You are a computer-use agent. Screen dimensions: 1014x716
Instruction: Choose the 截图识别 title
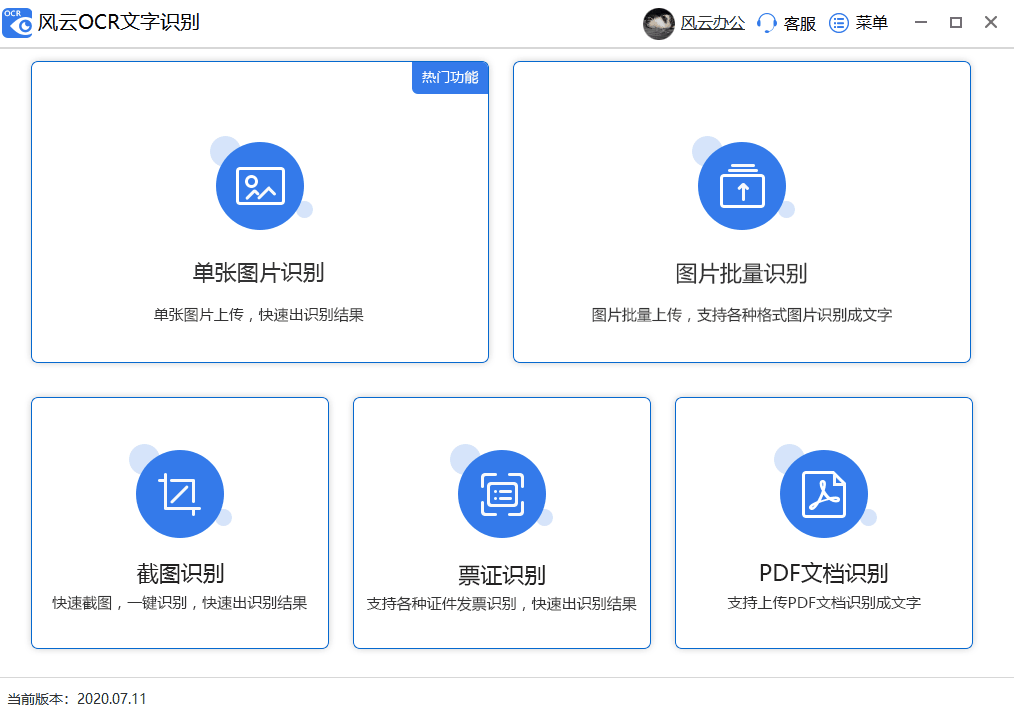pos(180,574)
